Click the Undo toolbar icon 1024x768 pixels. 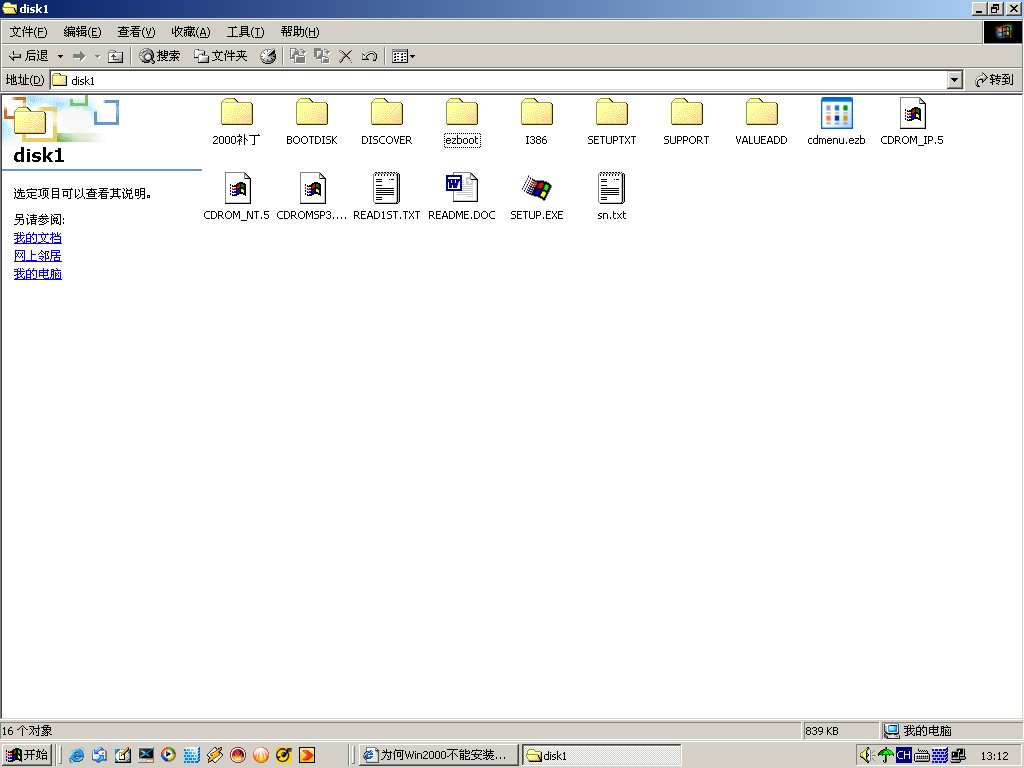(x=369, y=56)
